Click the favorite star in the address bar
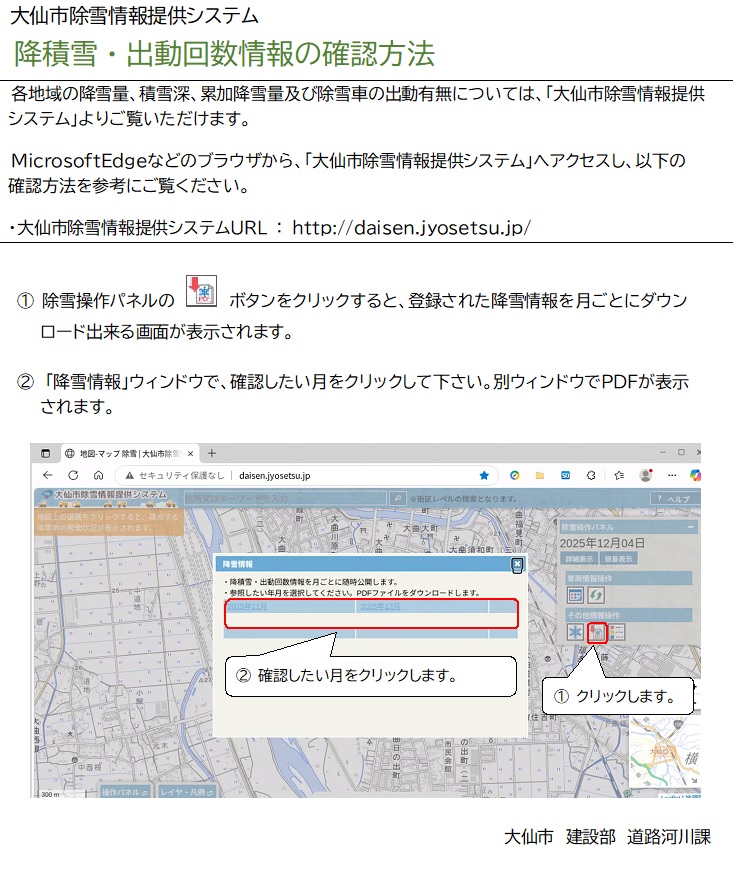The image size is (733, 874). pos(484,475)
